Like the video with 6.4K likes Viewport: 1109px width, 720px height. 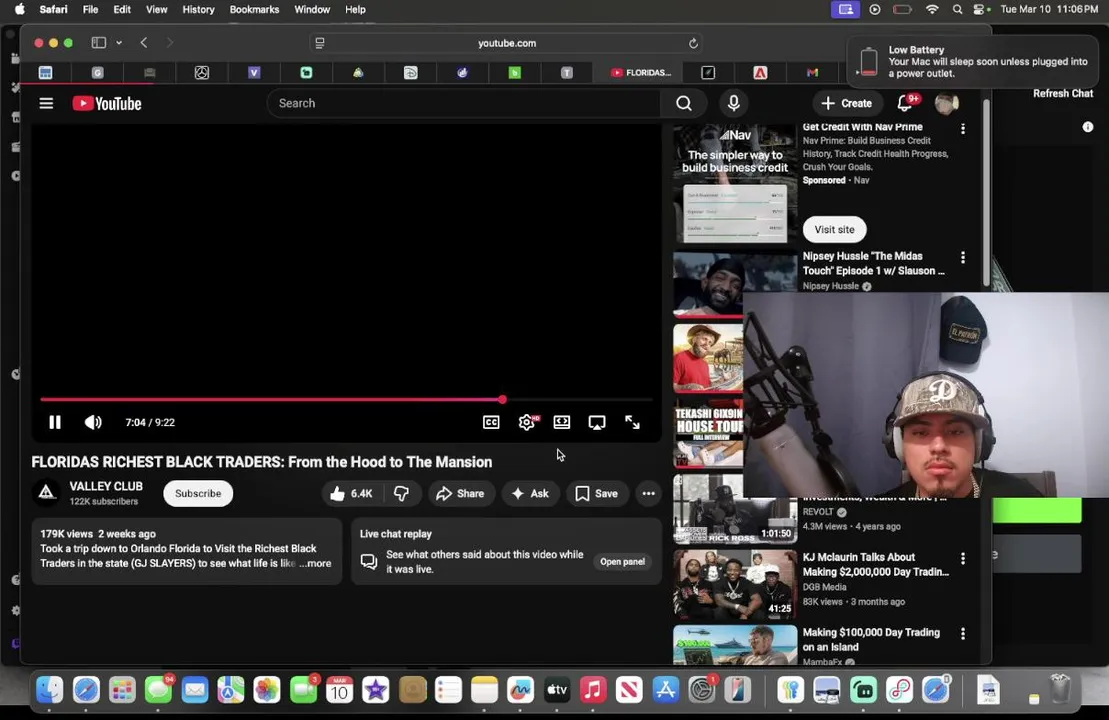click(x=352, y=494)
